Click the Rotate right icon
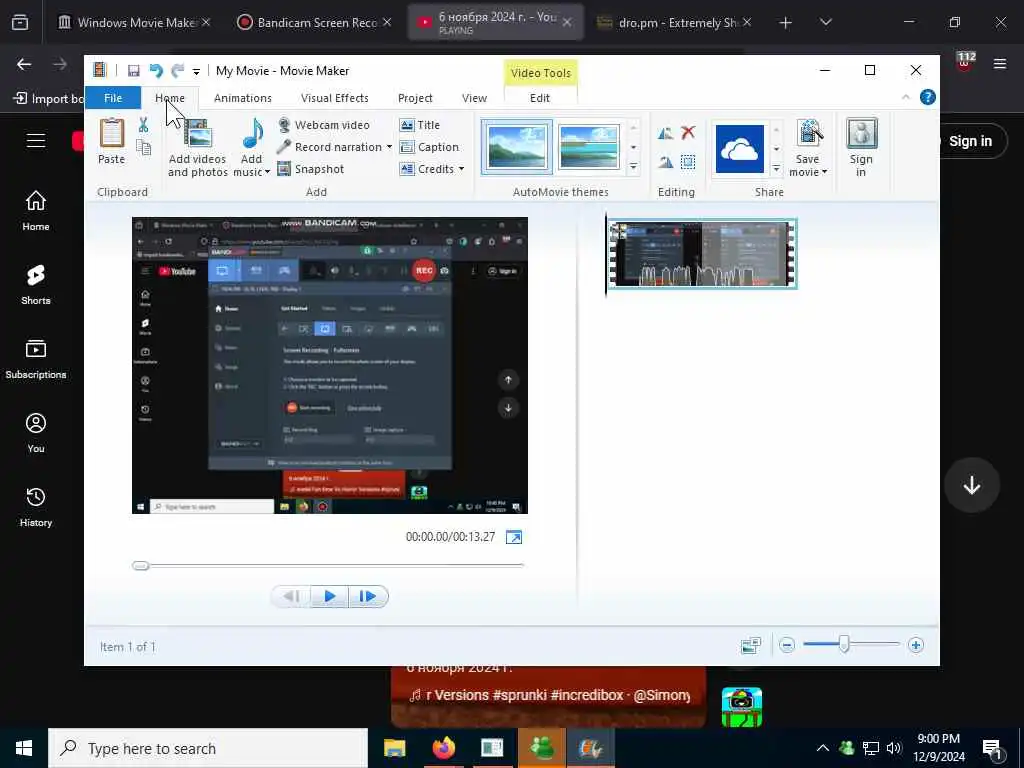The height and width of the screenshot is (768, 1024). click(665, 162)
